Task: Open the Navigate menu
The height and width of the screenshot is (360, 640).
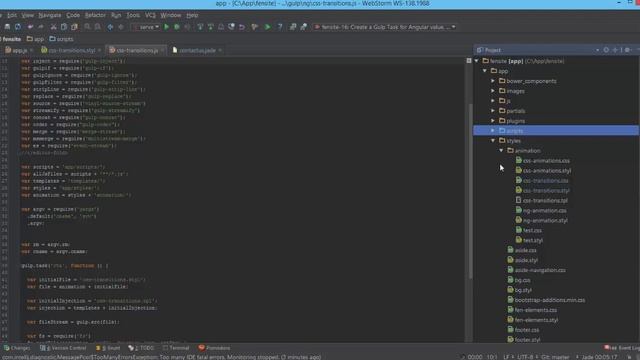Action: coord(50,15)
